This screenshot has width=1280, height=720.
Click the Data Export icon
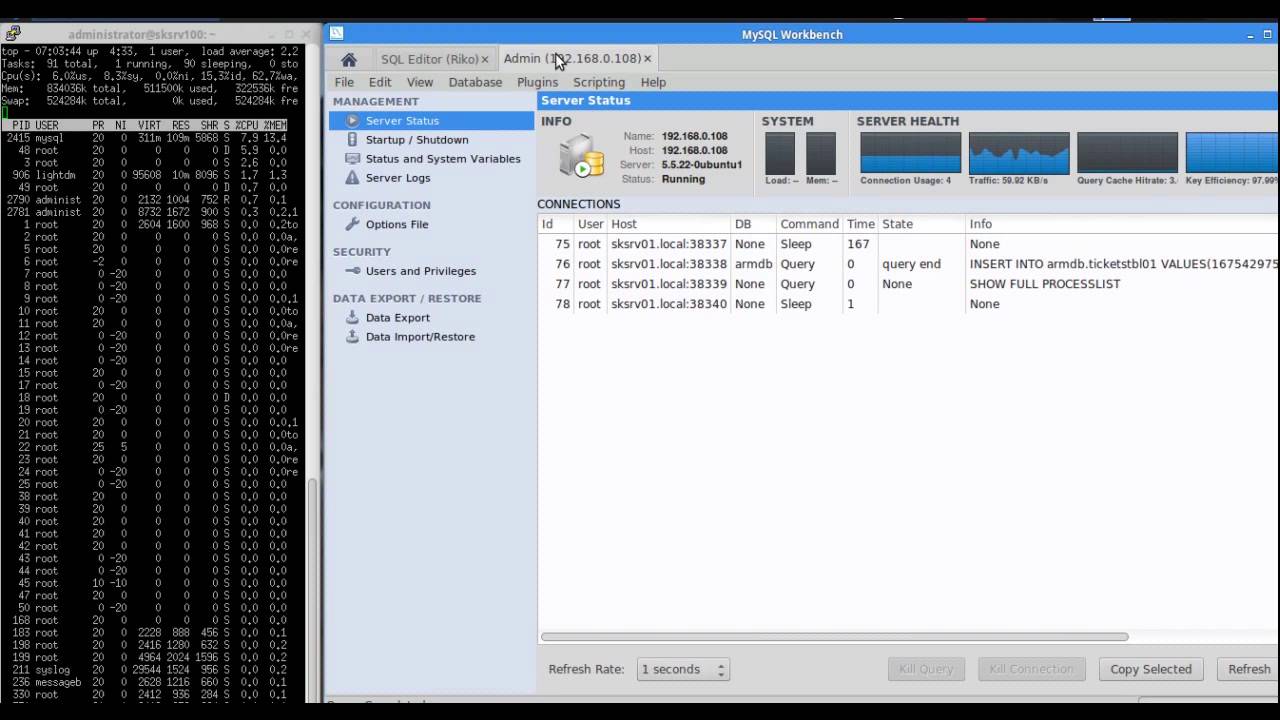click(x=352, y=318)
